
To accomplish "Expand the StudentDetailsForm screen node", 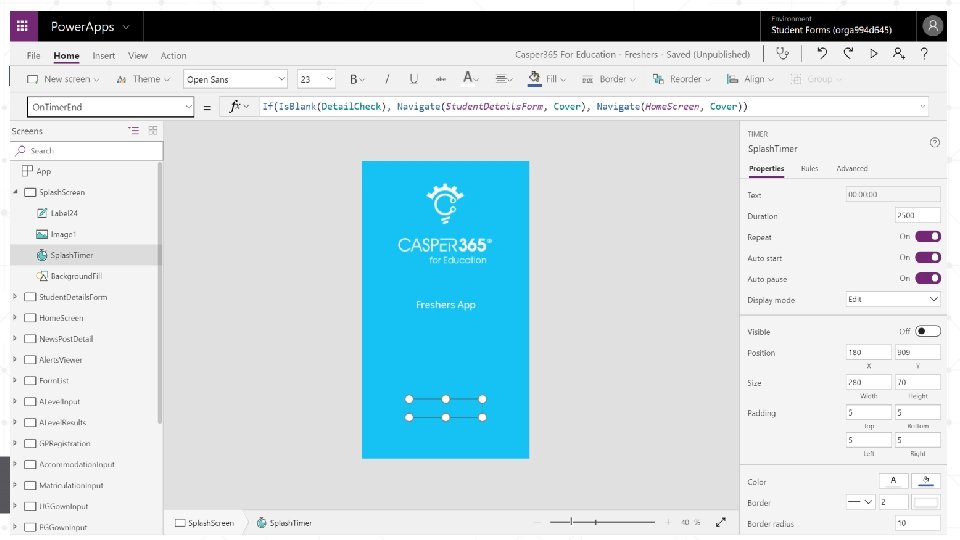I will click(15, 297).
